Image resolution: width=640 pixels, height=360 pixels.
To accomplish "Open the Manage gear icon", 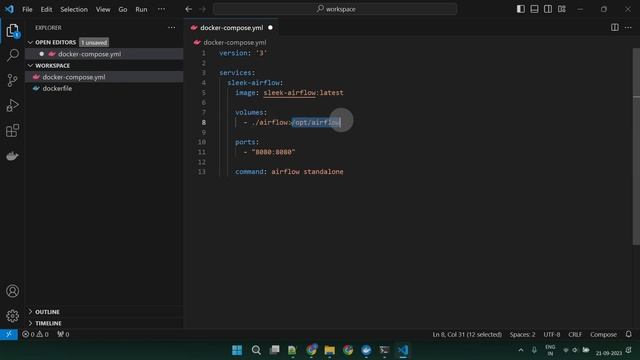I will point(12,316).
